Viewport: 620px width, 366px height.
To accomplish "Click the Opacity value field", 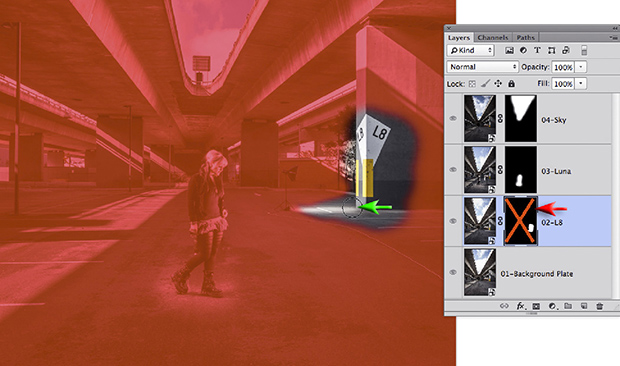I will pyautogui.click(x=563, y=67).
